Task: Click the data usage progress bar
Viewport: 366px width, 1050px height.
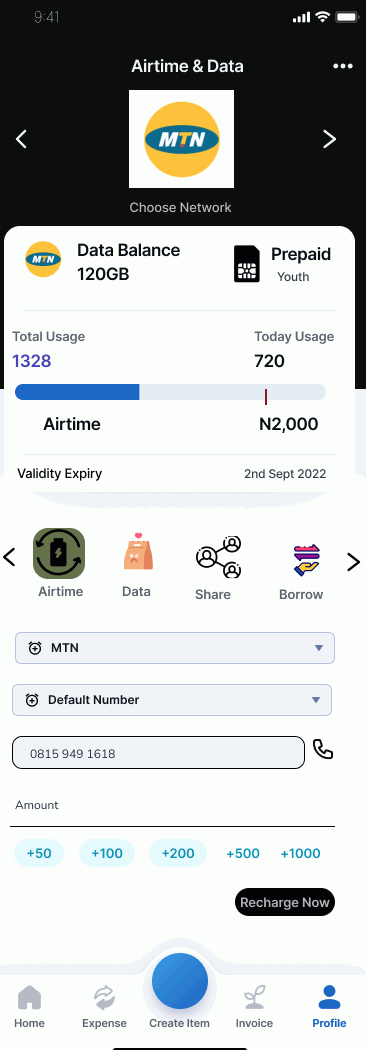Action: pos(170,392)
